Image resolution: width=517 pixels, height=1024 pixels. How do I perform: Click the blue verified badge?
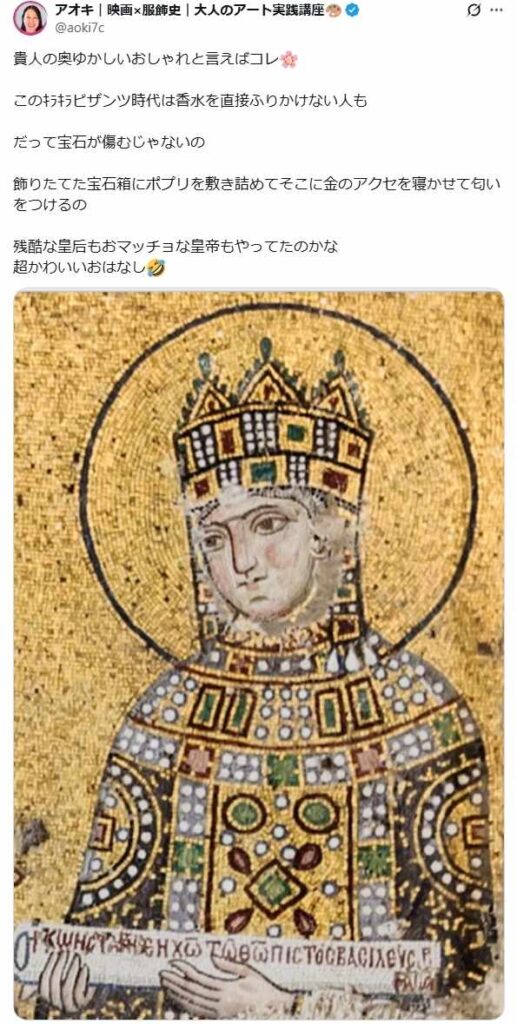[351, 10]
